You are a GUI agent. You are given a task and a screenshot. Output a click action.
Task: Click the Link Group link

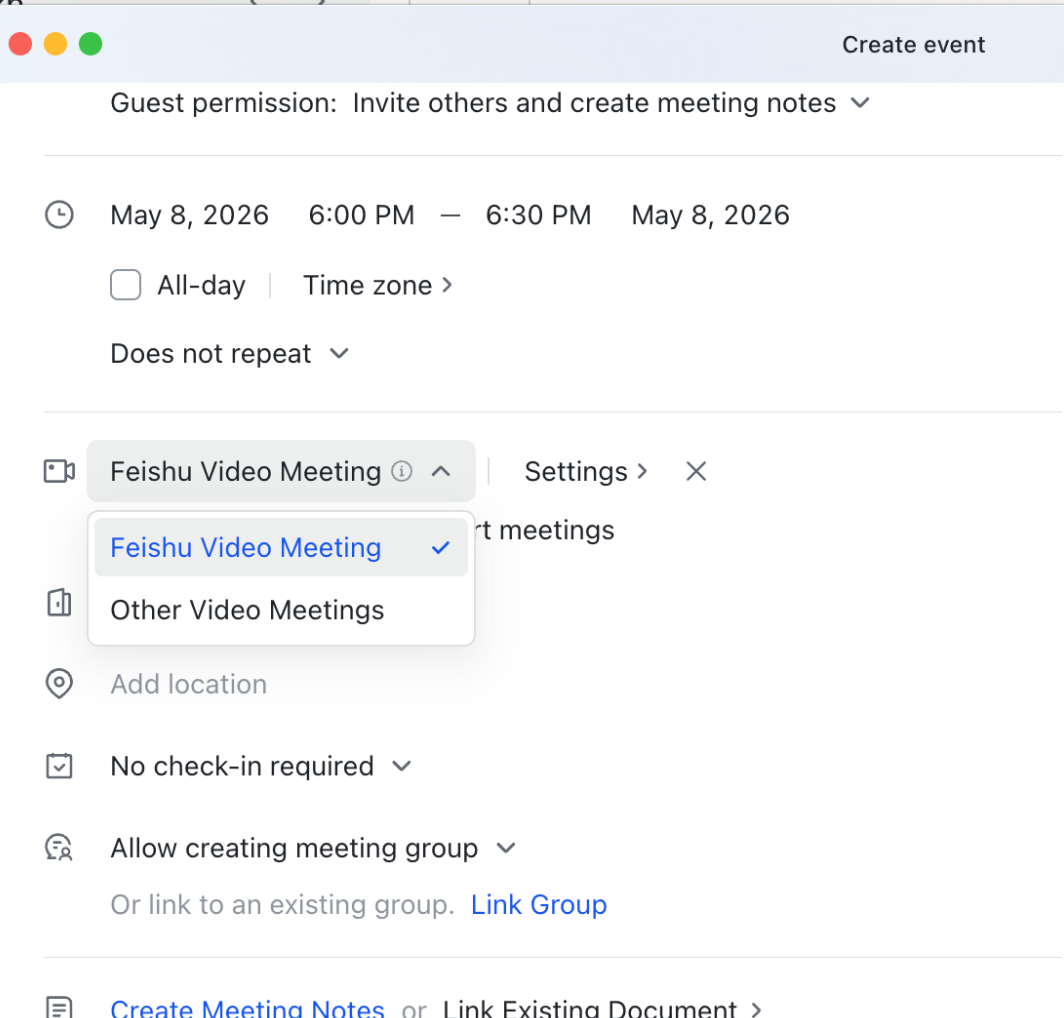pos(539,905)
